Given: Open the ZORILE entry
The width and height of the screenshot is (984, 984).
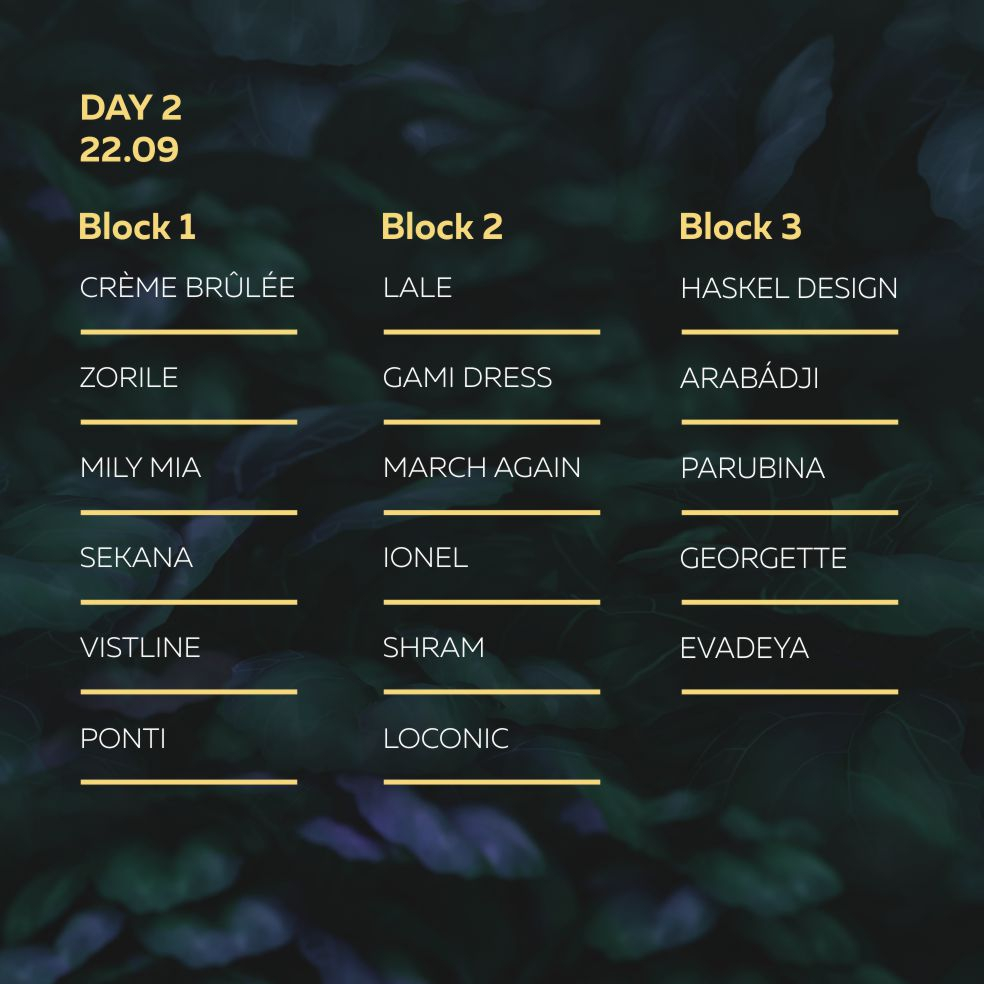Looking at the screenshot, I should pyautogui.click(x=129, y=378).
